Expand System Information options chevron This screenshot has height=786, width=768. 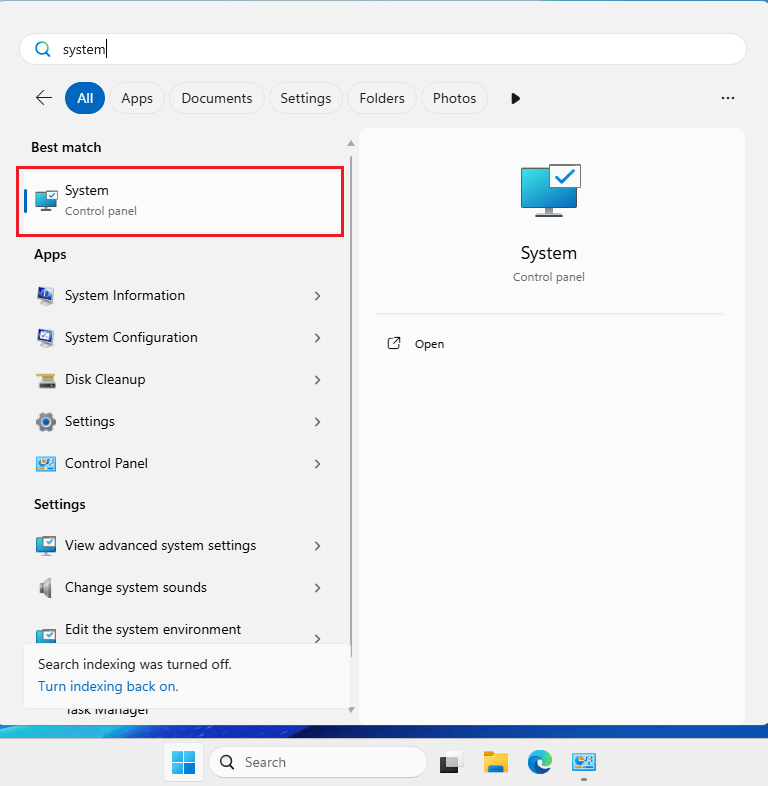(317, 296)
